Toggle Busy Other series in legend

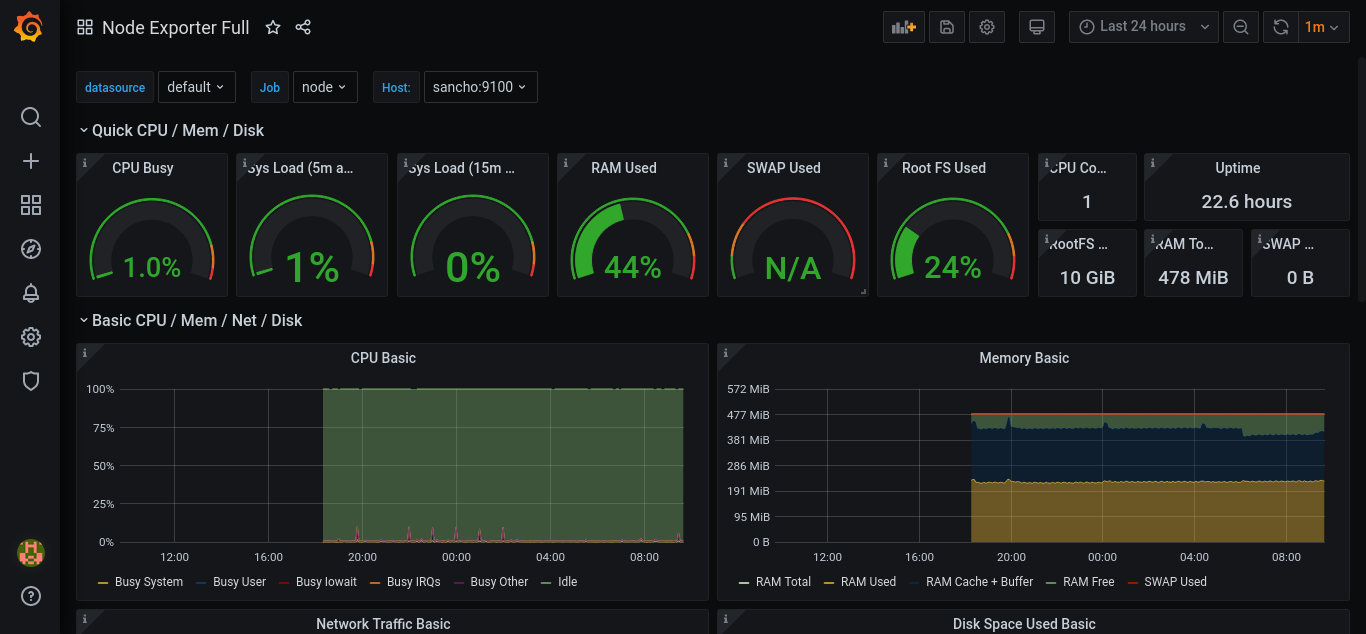pos(499,582)
